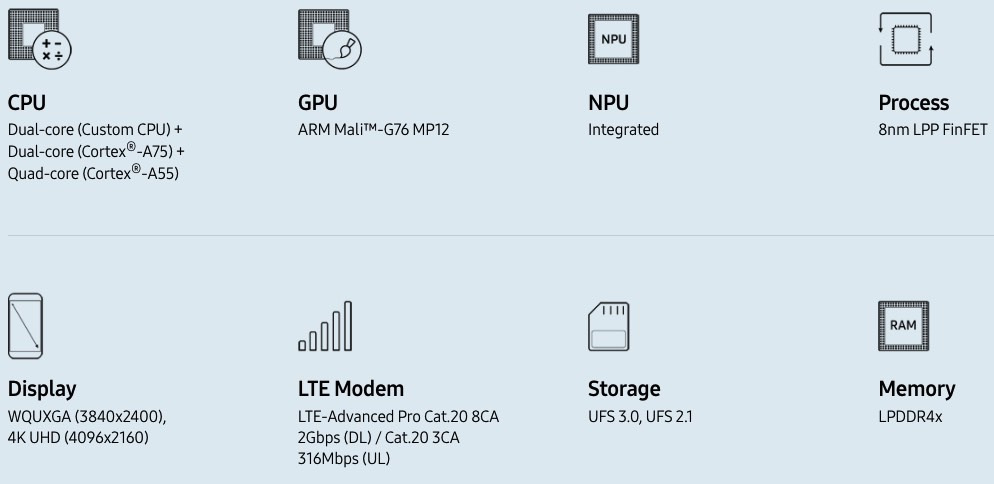This screenshot has height=484, width=994.
Task: Click the LPDDR4x memory text
Action: [x=910, y=417]
